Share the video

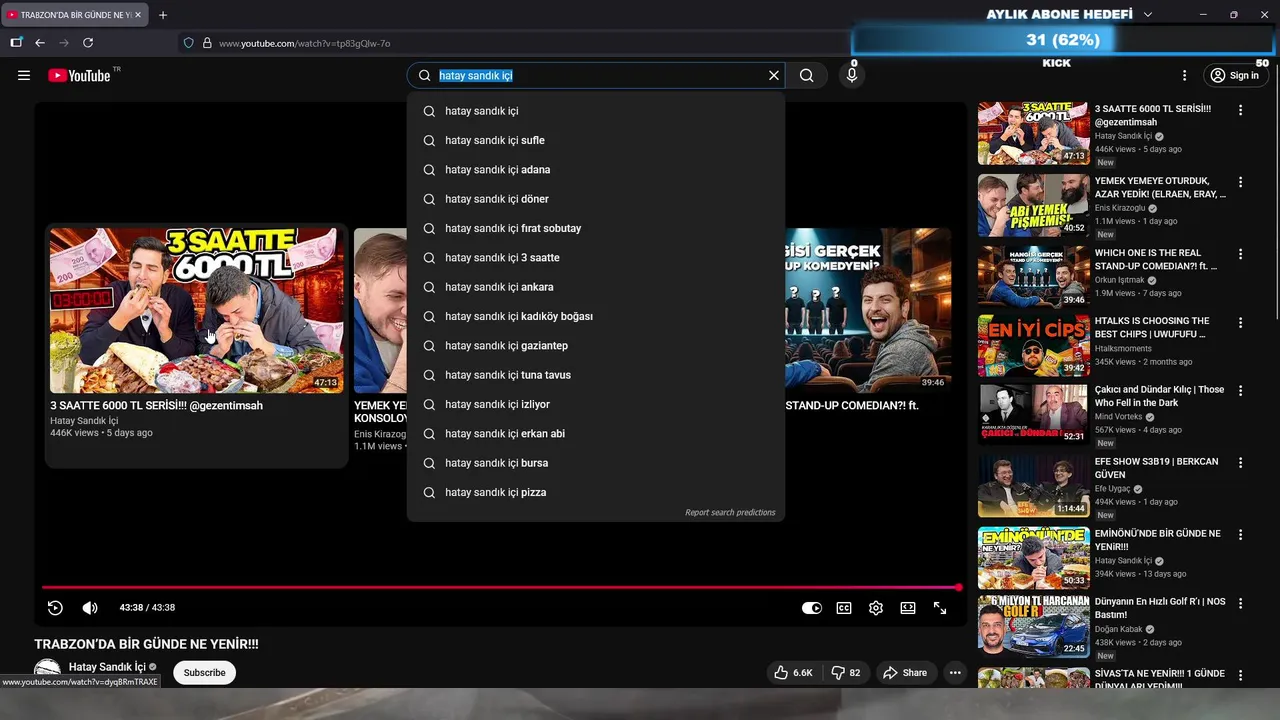tap(905, 673)
